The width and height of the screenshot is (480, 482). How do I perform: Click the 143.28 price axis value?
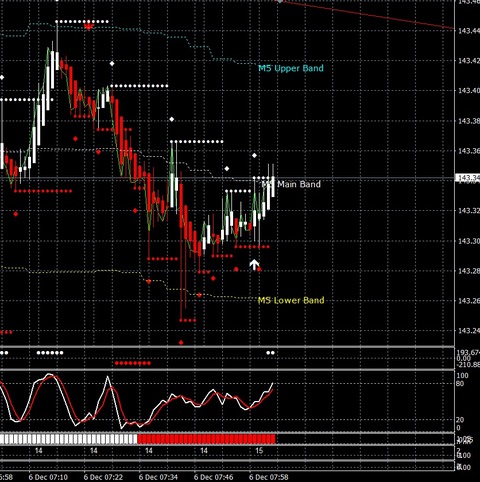coord(469,271)
